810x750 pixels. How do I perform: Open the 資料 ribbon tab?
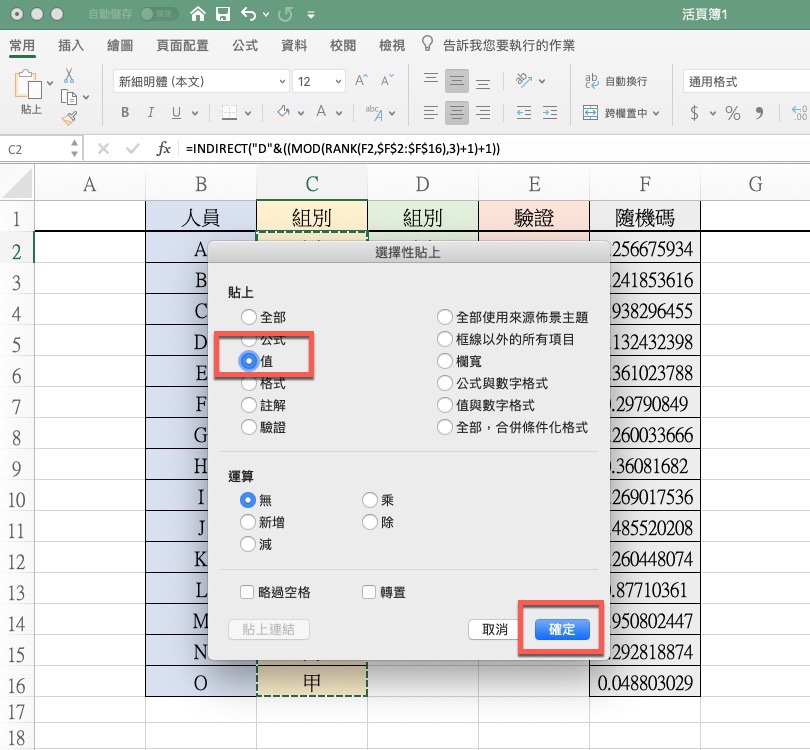point(294,45)
